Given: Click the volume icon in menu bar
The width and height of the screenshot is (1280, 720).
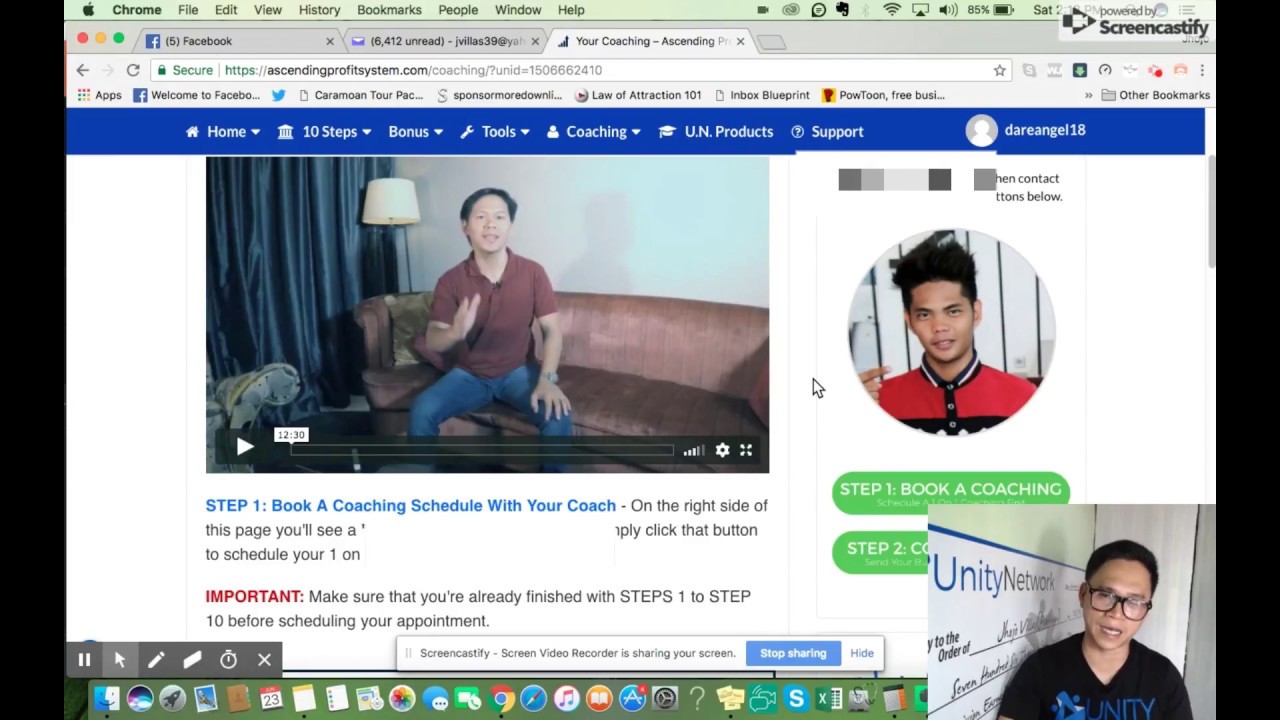Looking at the screenshot, I should (x=946, y=10).
